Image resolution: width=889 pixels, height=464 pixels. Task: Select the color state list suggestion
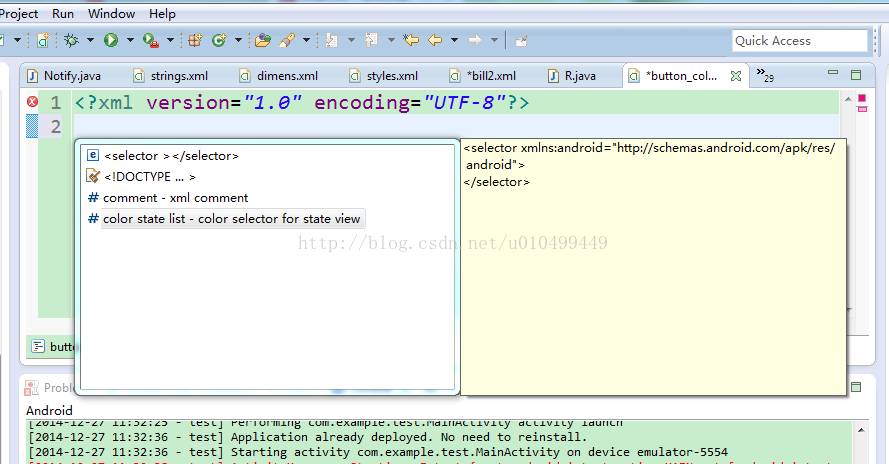(266, 218)
